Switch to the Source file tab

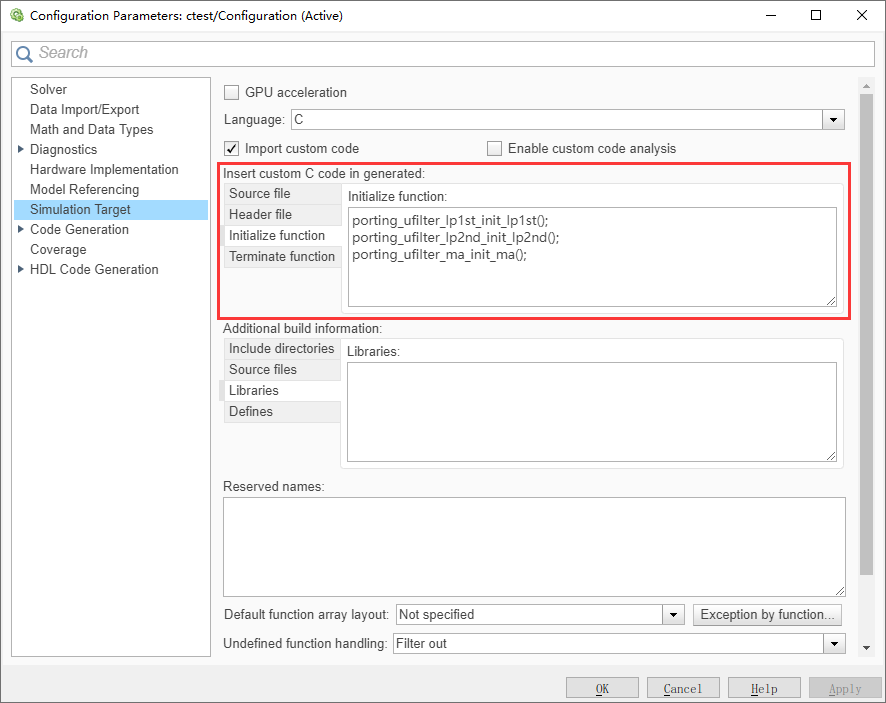[x=283, y=194]
